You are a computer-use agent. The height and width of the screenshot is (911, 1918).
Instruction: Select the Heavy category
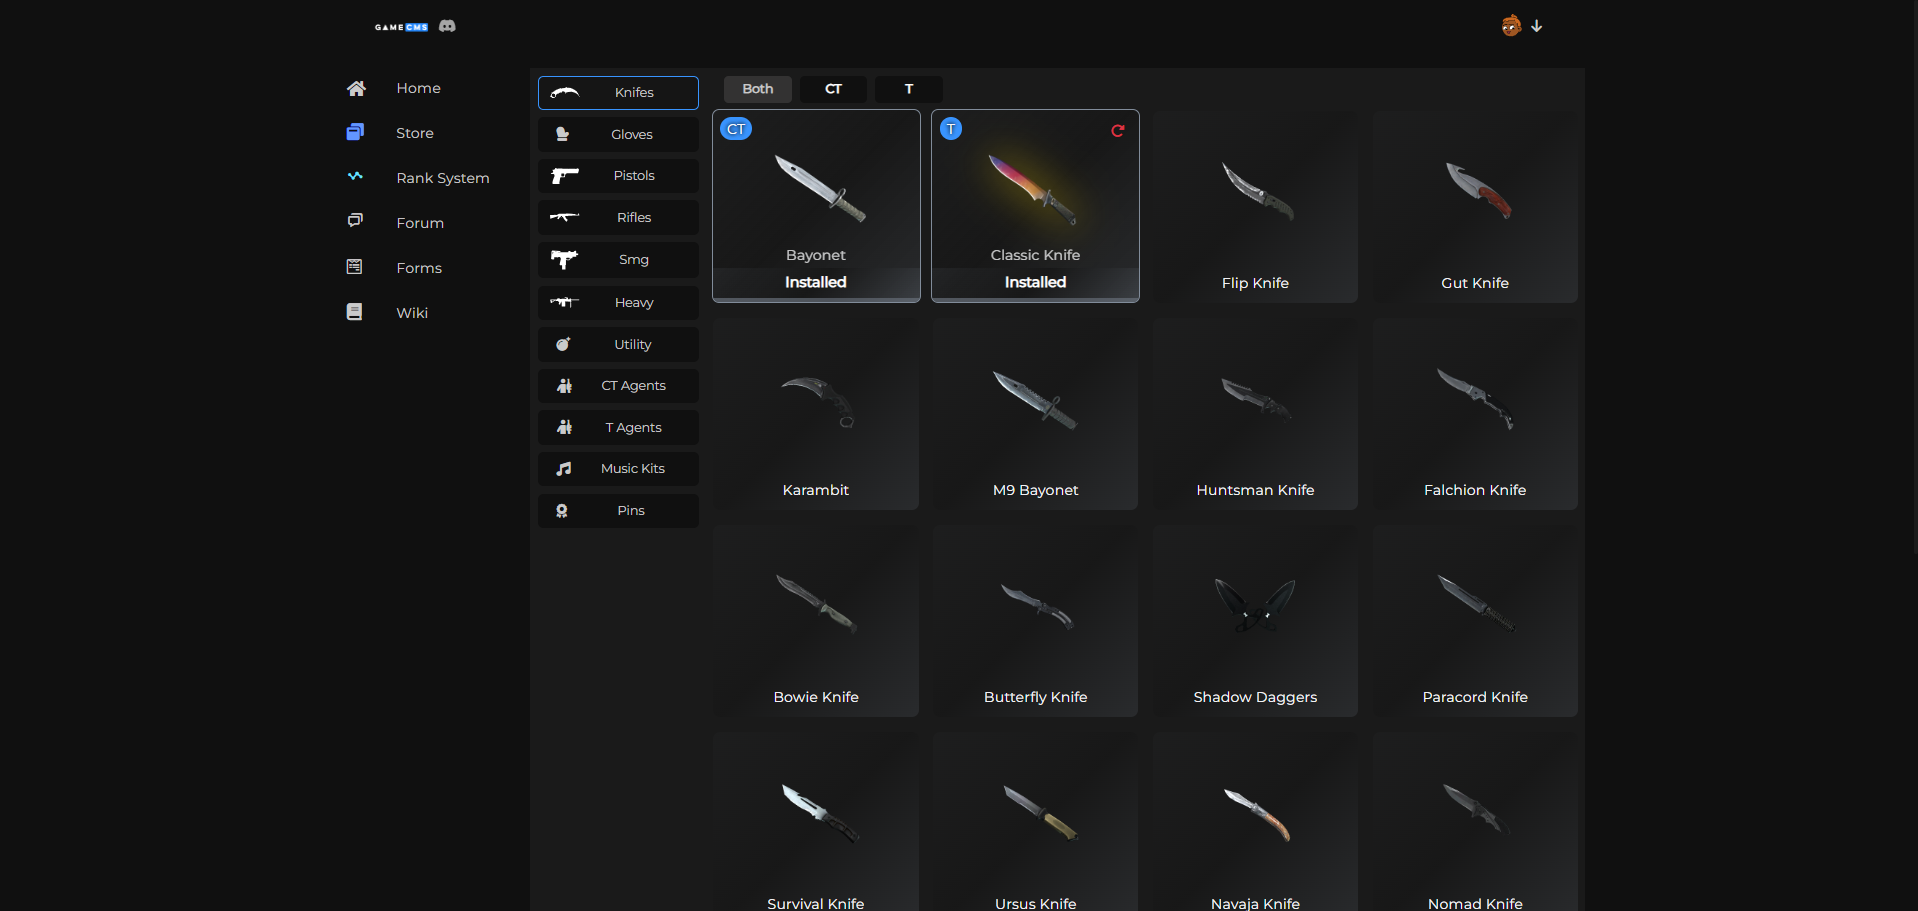618,302
